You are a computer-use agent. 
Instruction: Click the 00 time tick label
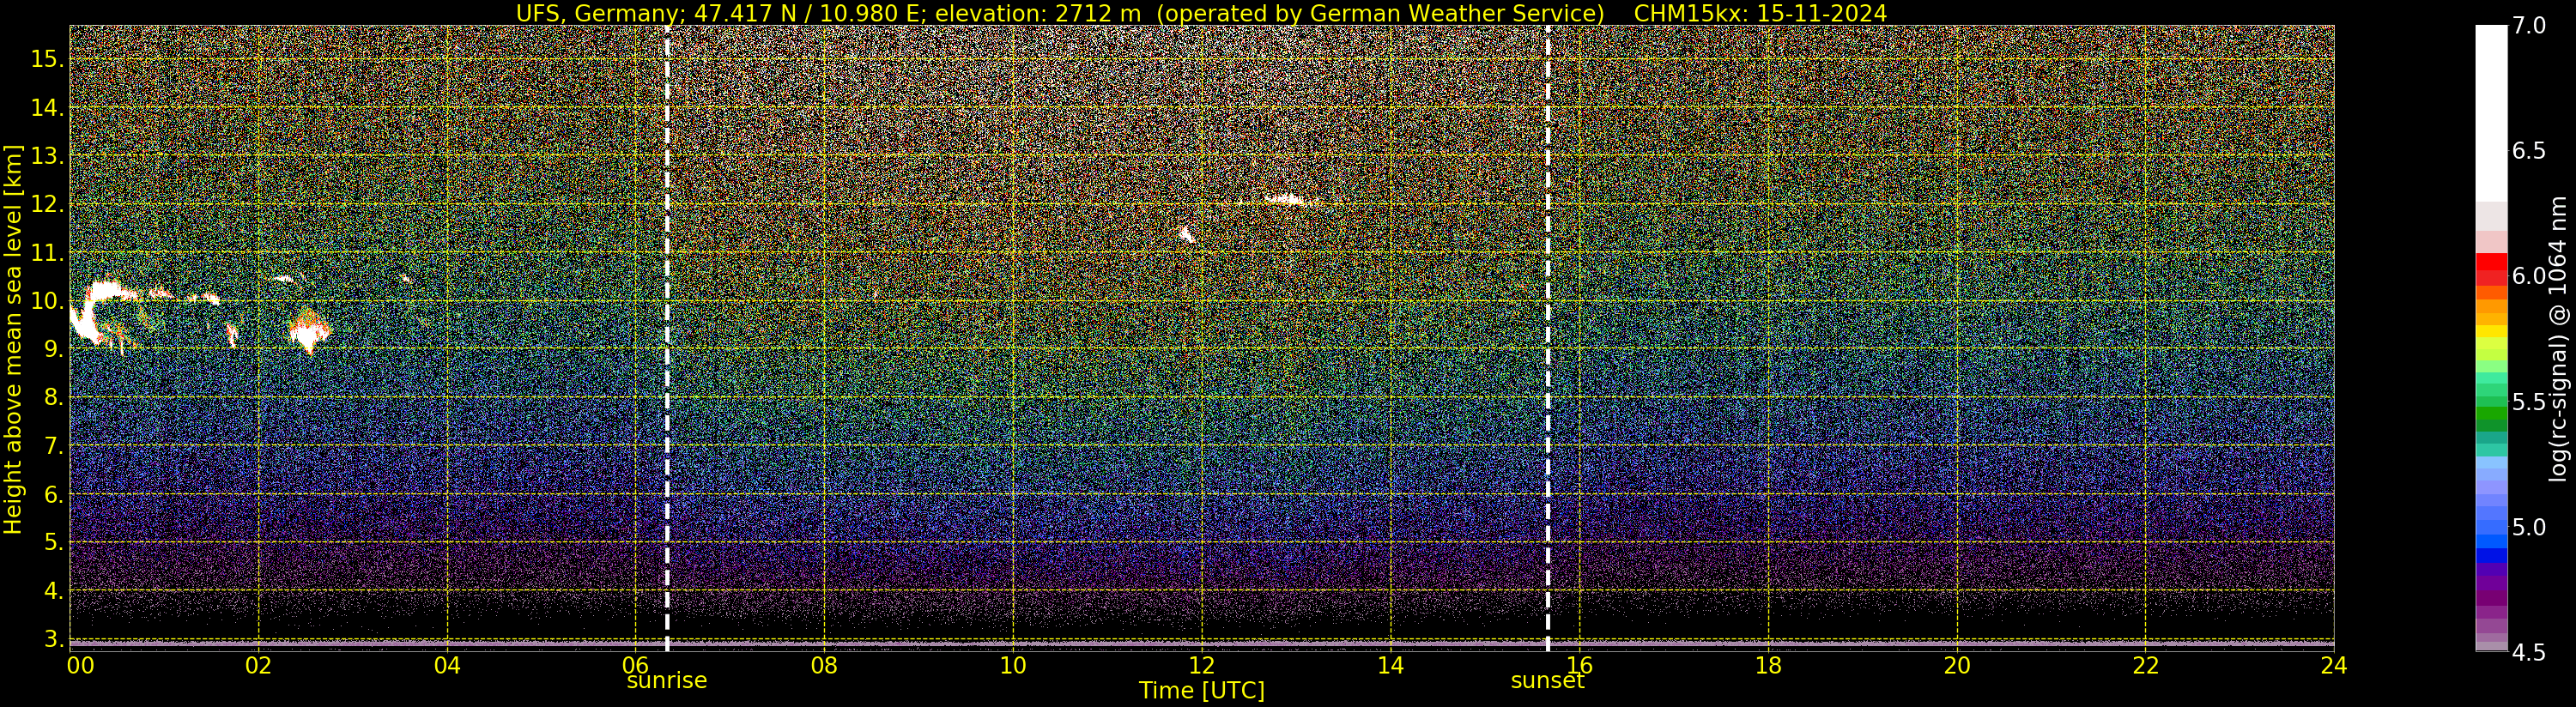[80, 665]
